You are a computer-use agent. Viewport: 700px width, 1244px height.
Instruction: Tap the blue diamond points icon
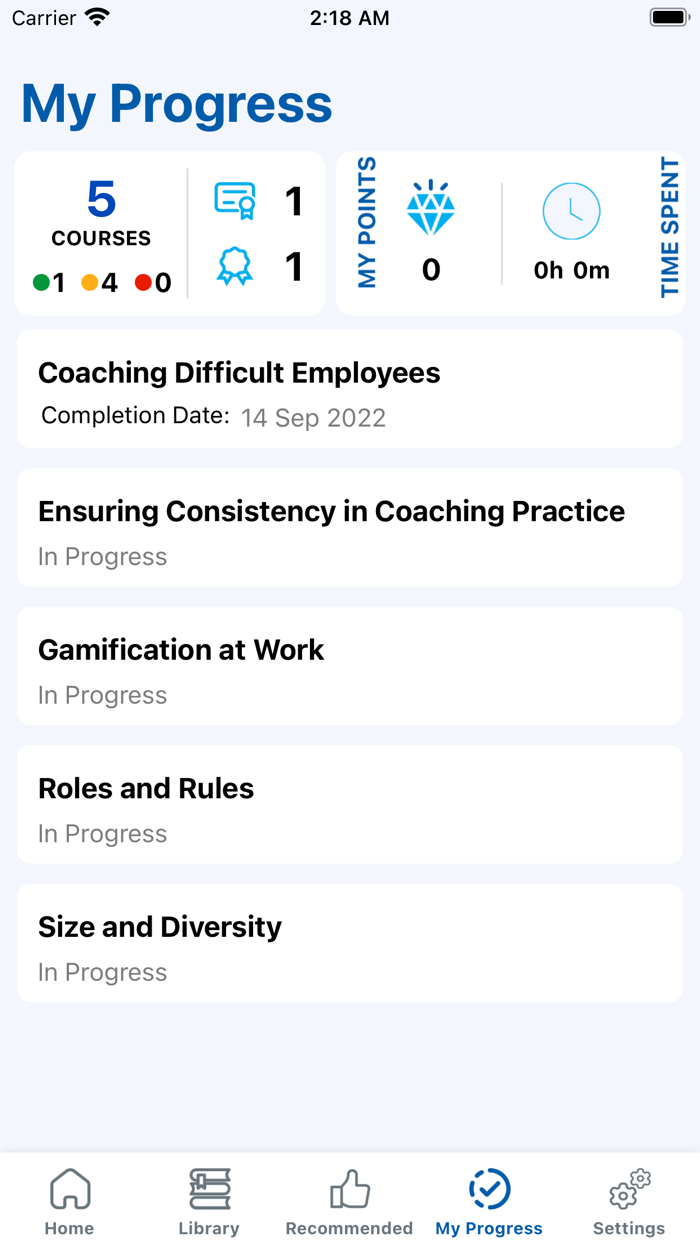(431, 208)
